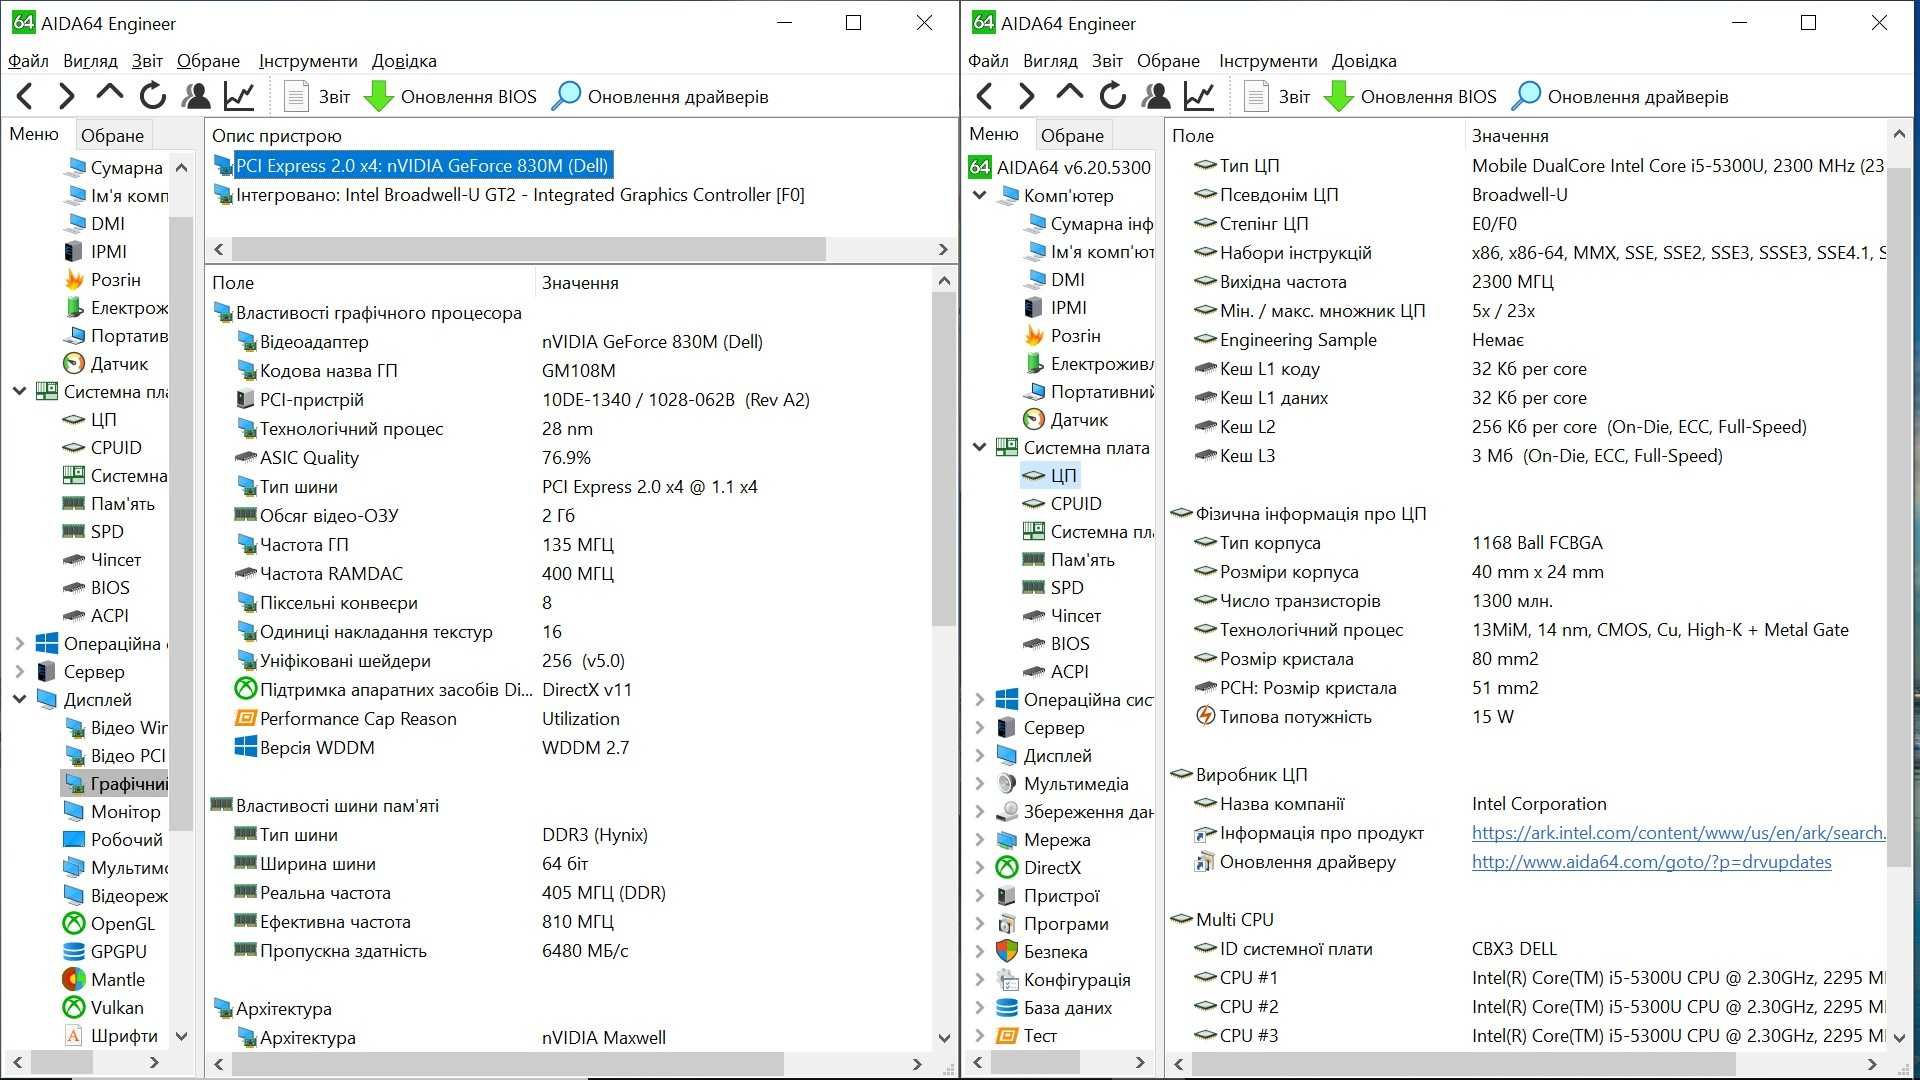Click the user profile icon in right toolbar
The image size is (1920, 1080).
click(1156, 96)
